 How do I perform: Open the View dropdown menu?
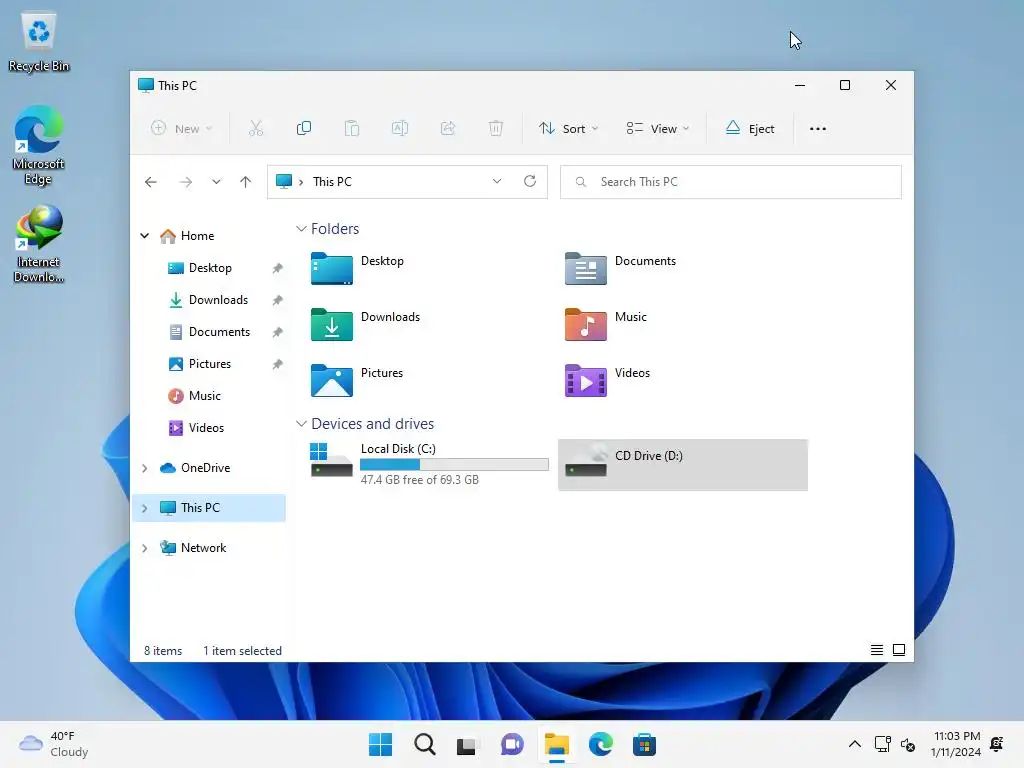[658, 129]
